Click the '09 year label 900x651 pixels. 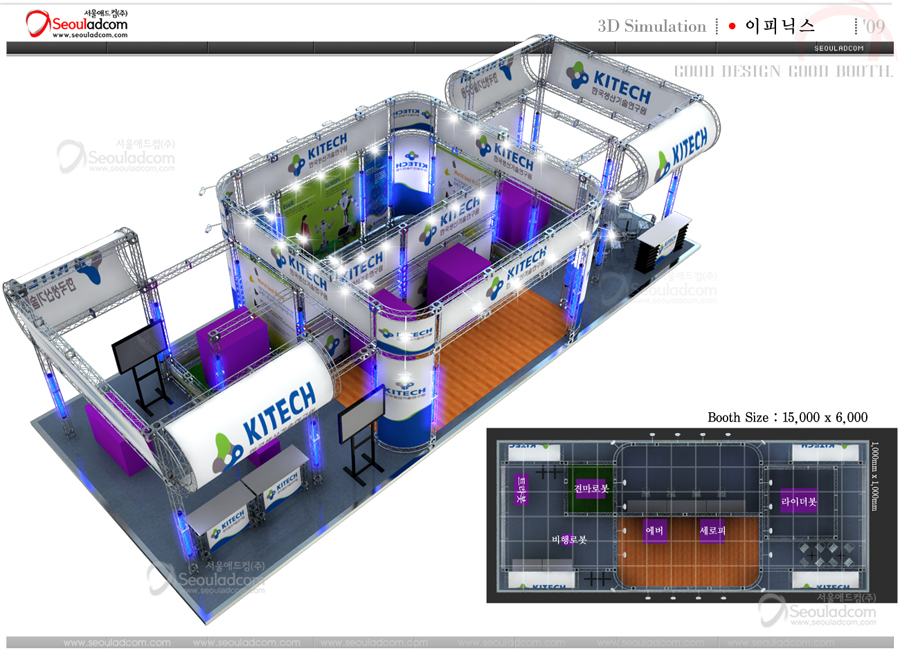click(x=874, y=26)
